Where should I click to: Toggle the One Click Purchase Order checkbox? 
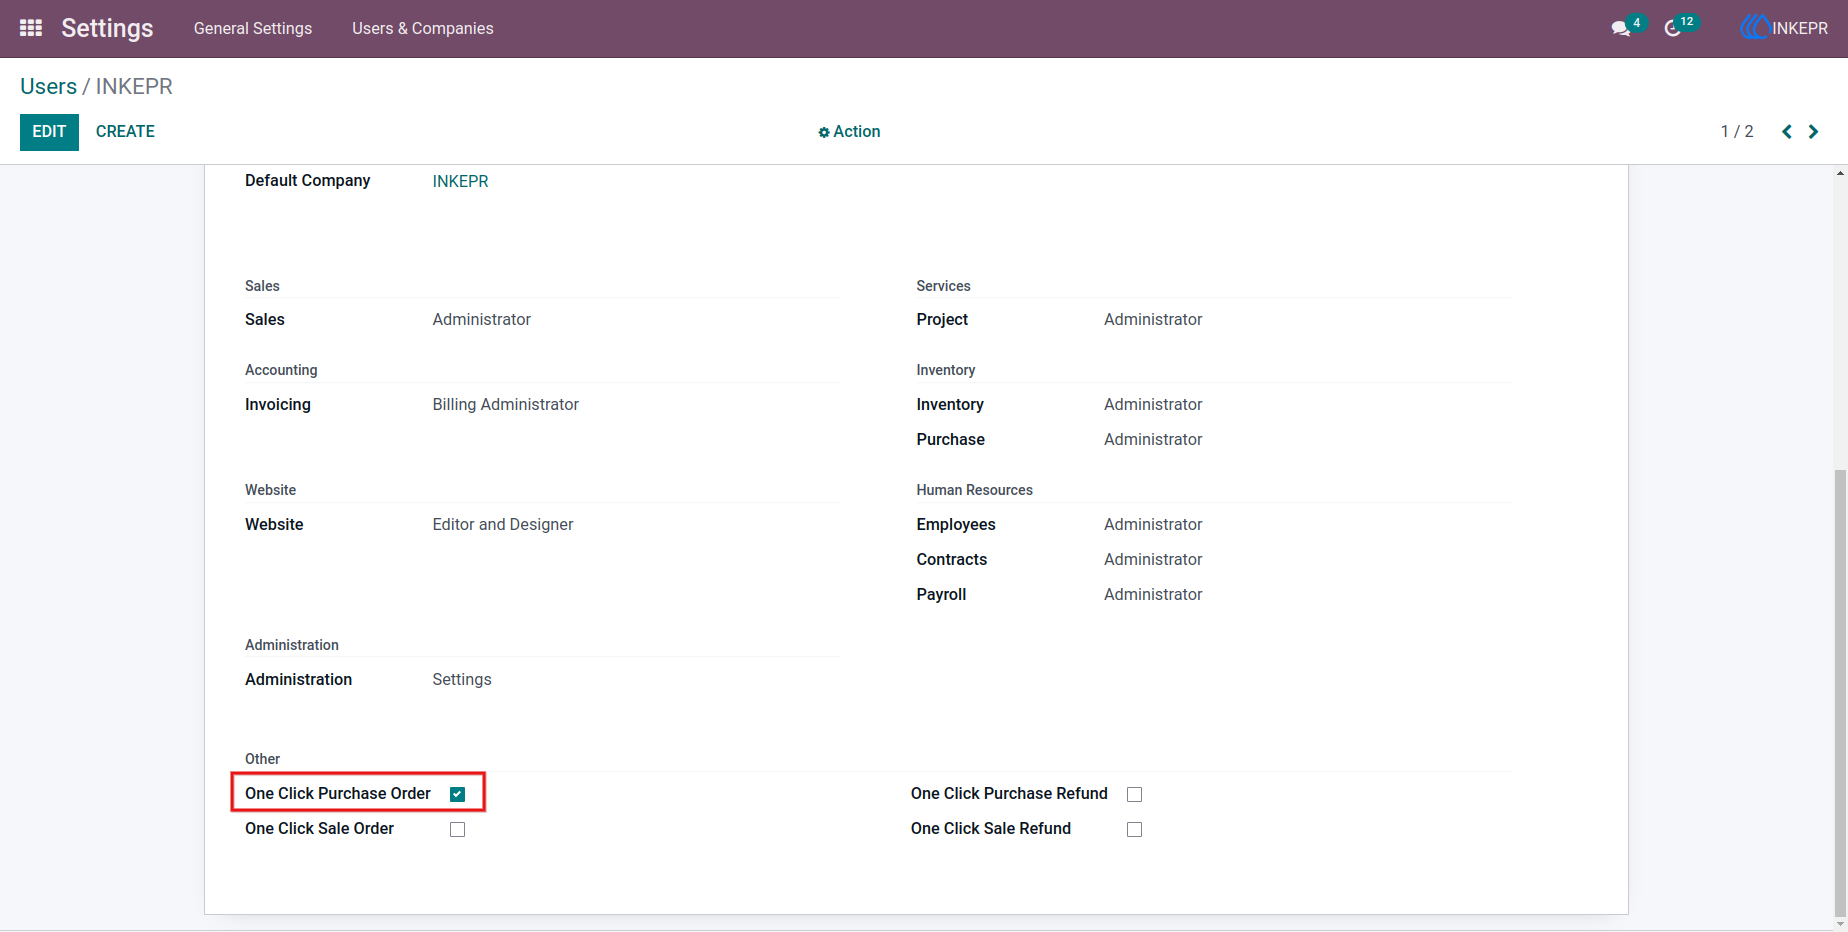coord(458,794)
